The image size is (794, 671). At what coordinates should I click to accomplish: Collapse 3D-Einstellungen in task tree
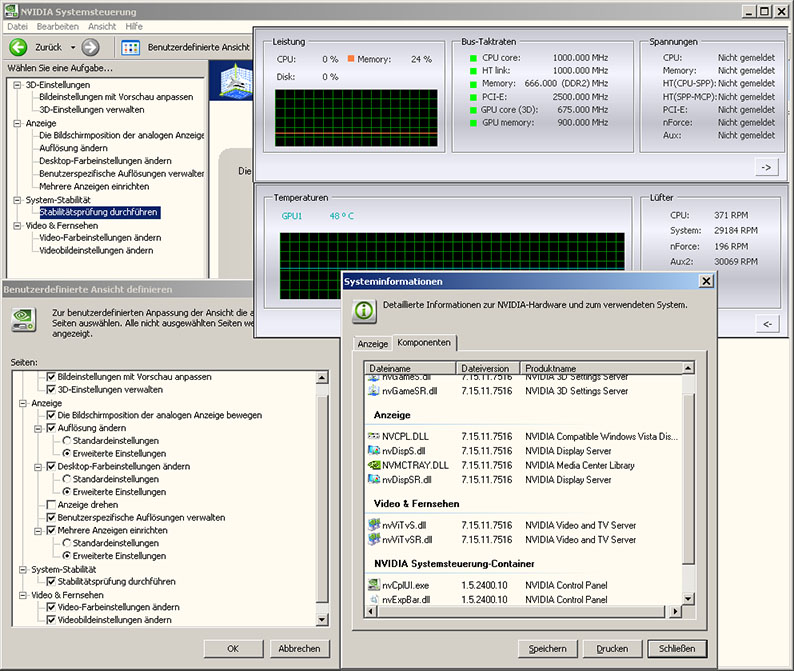[x=17, y=85]
